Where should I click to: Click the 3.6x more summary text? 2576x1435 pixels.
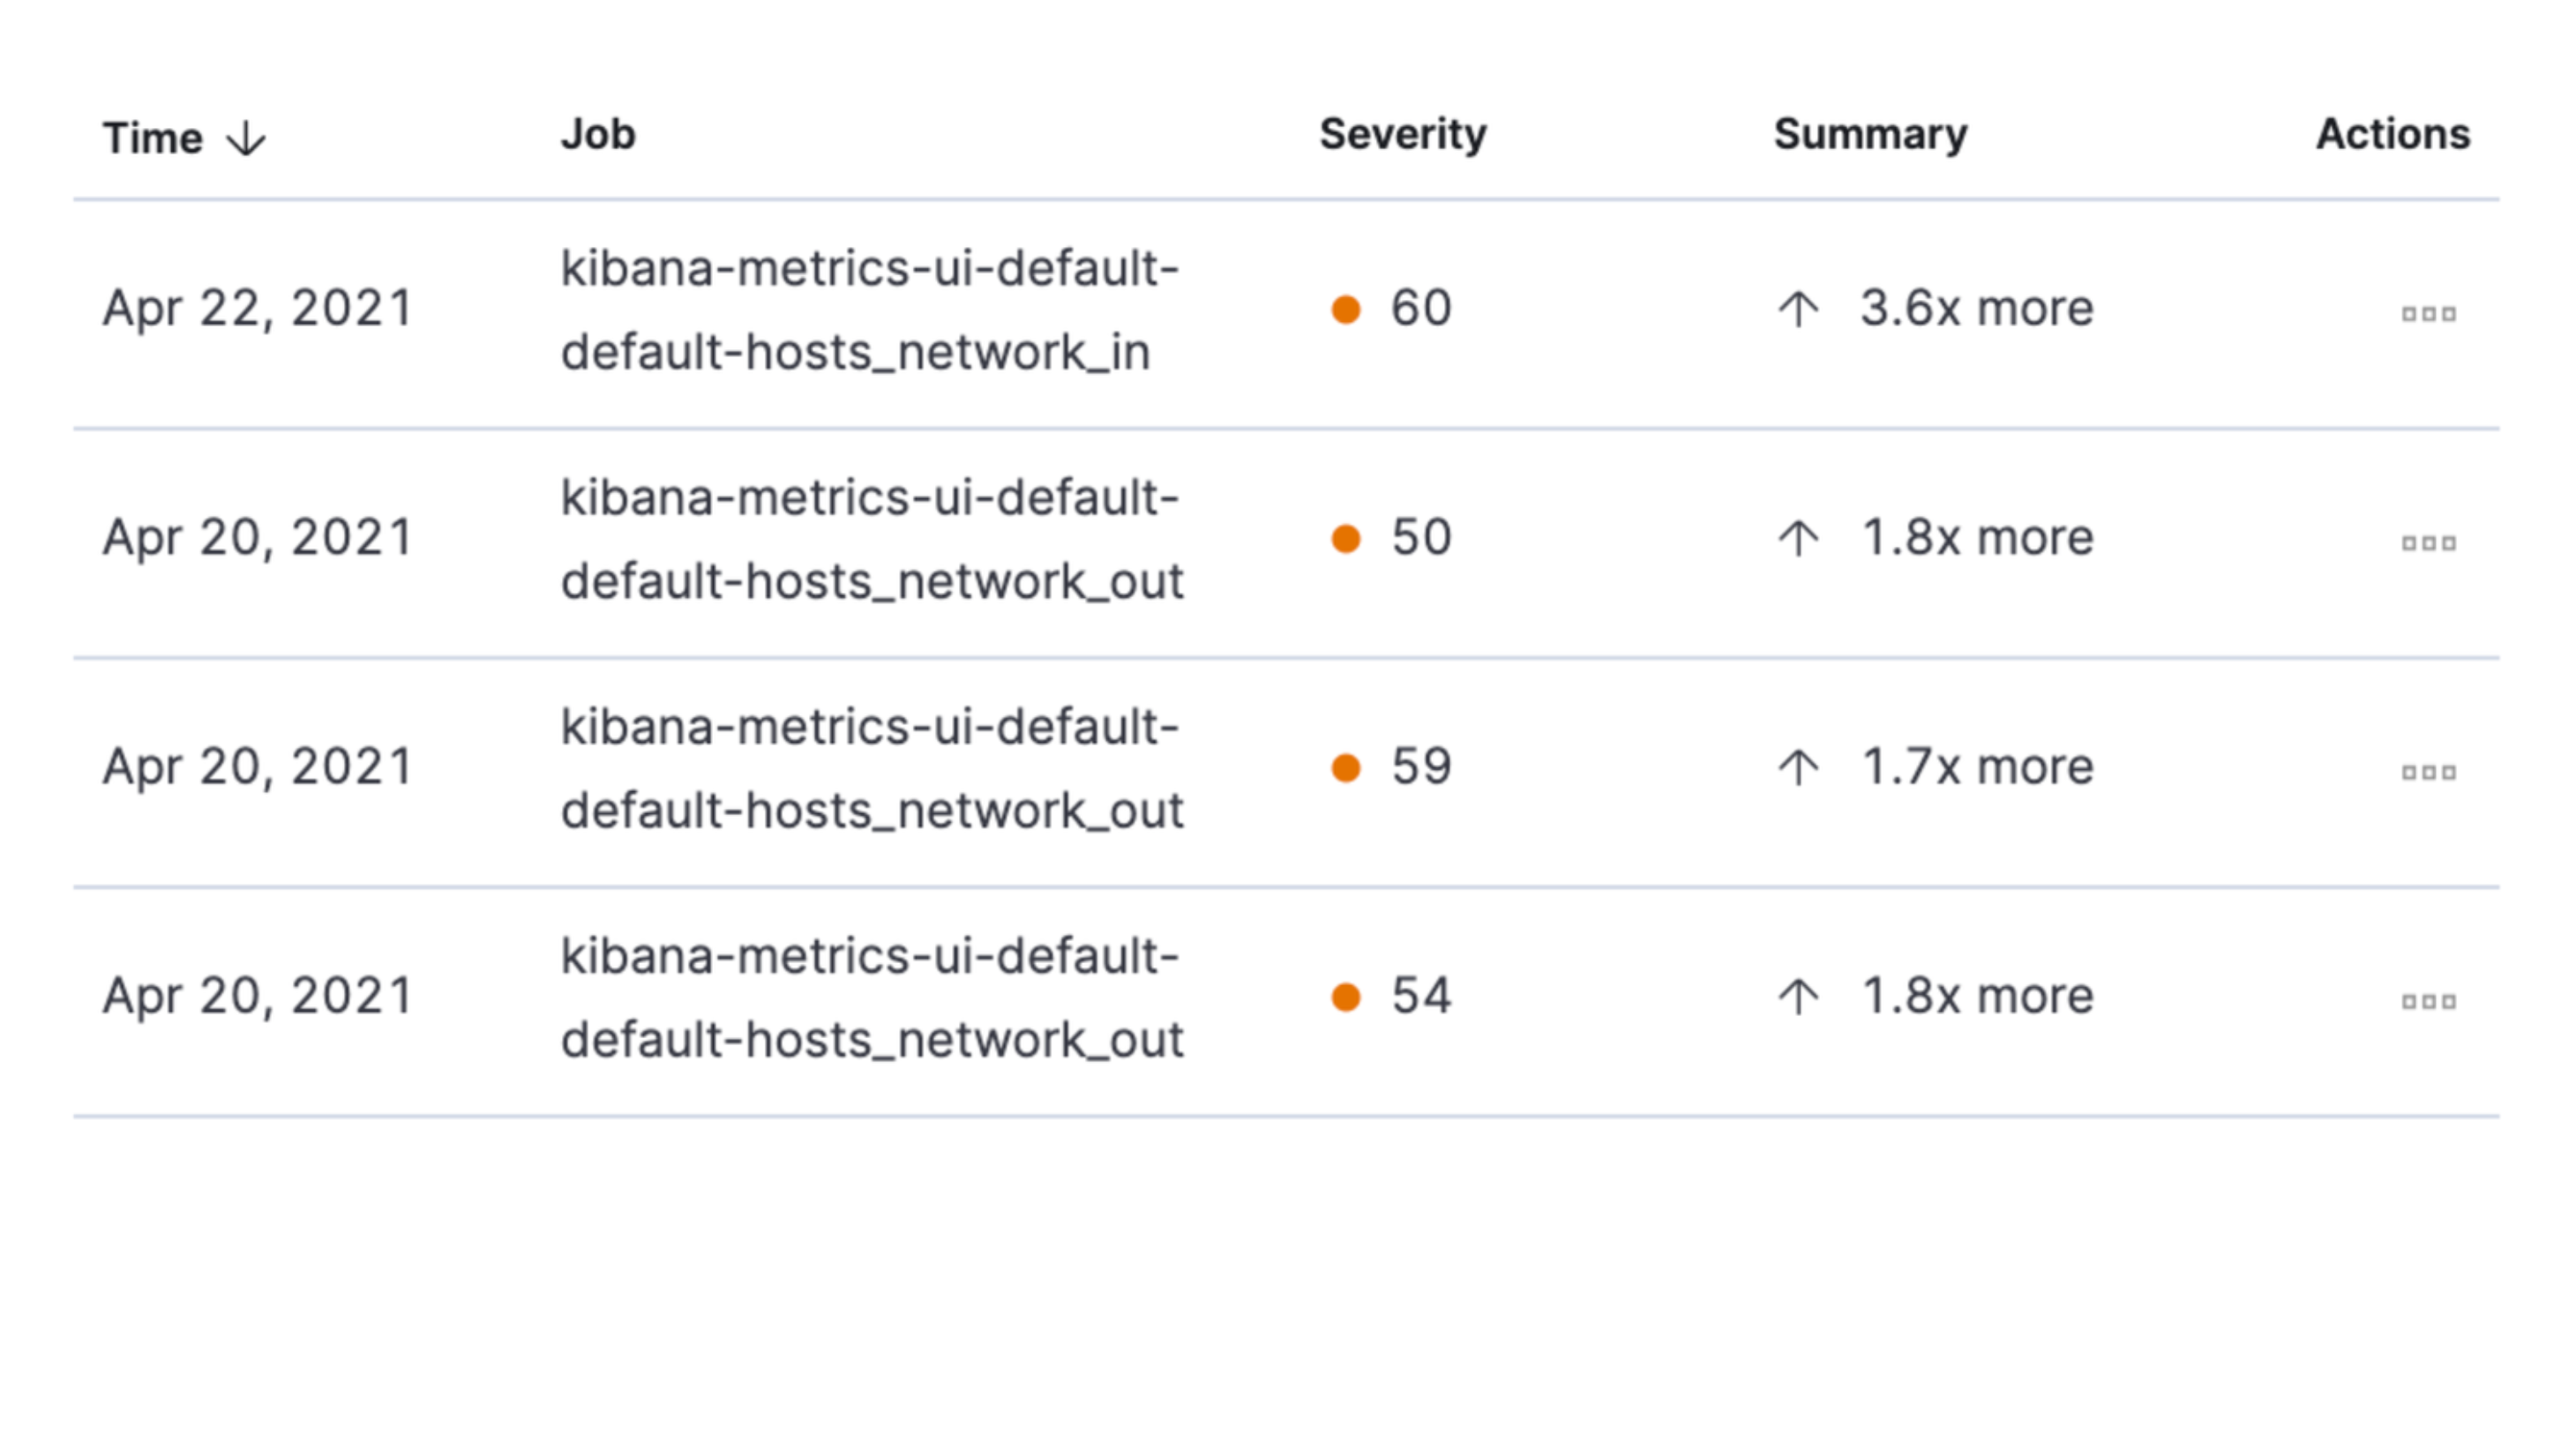point(1976,308)
